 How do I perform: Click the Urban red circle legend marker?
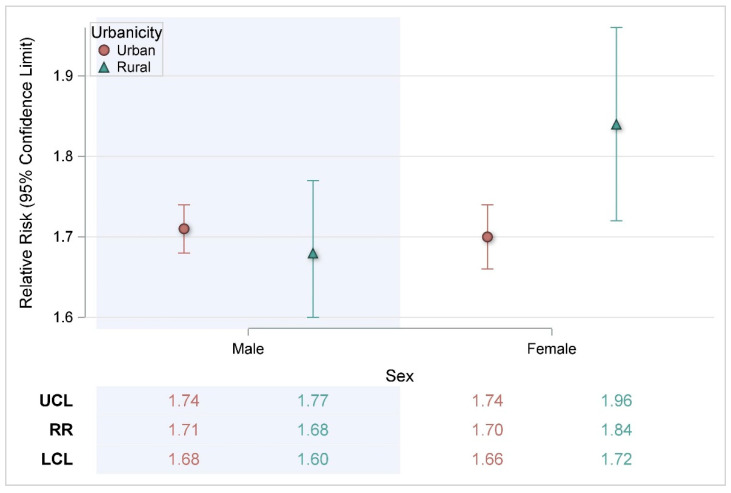point(104,50)
